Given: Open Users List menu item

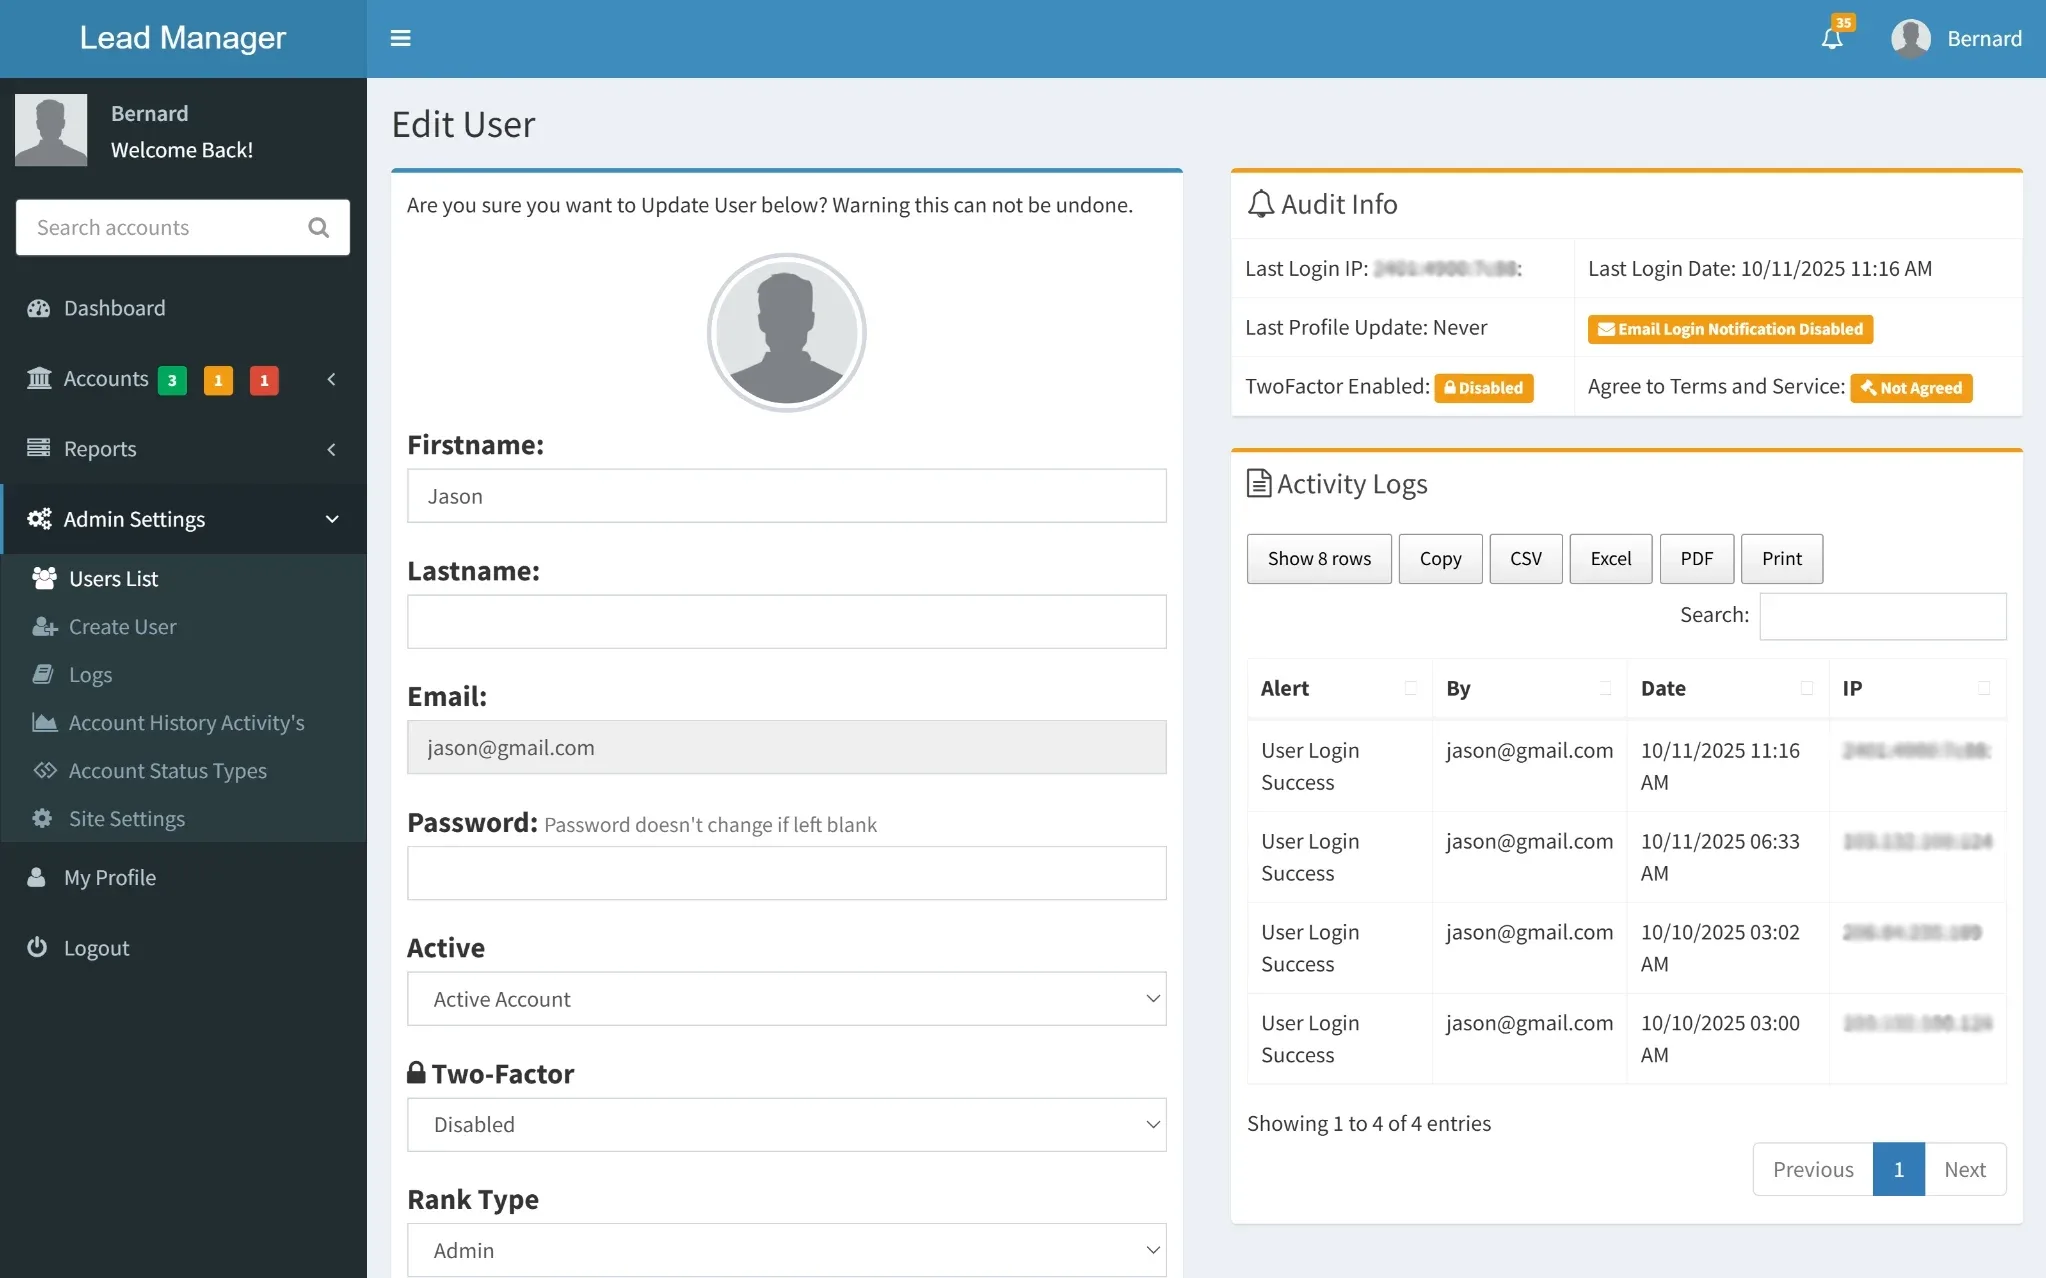Looking at the screenshot, I should [113, 579].
